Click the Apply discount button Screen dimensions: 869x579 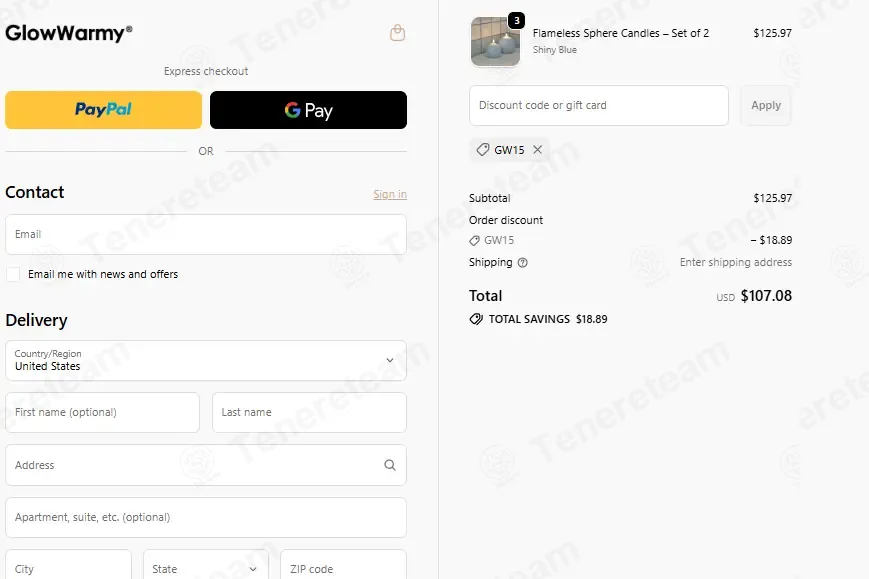coord(766,105)
